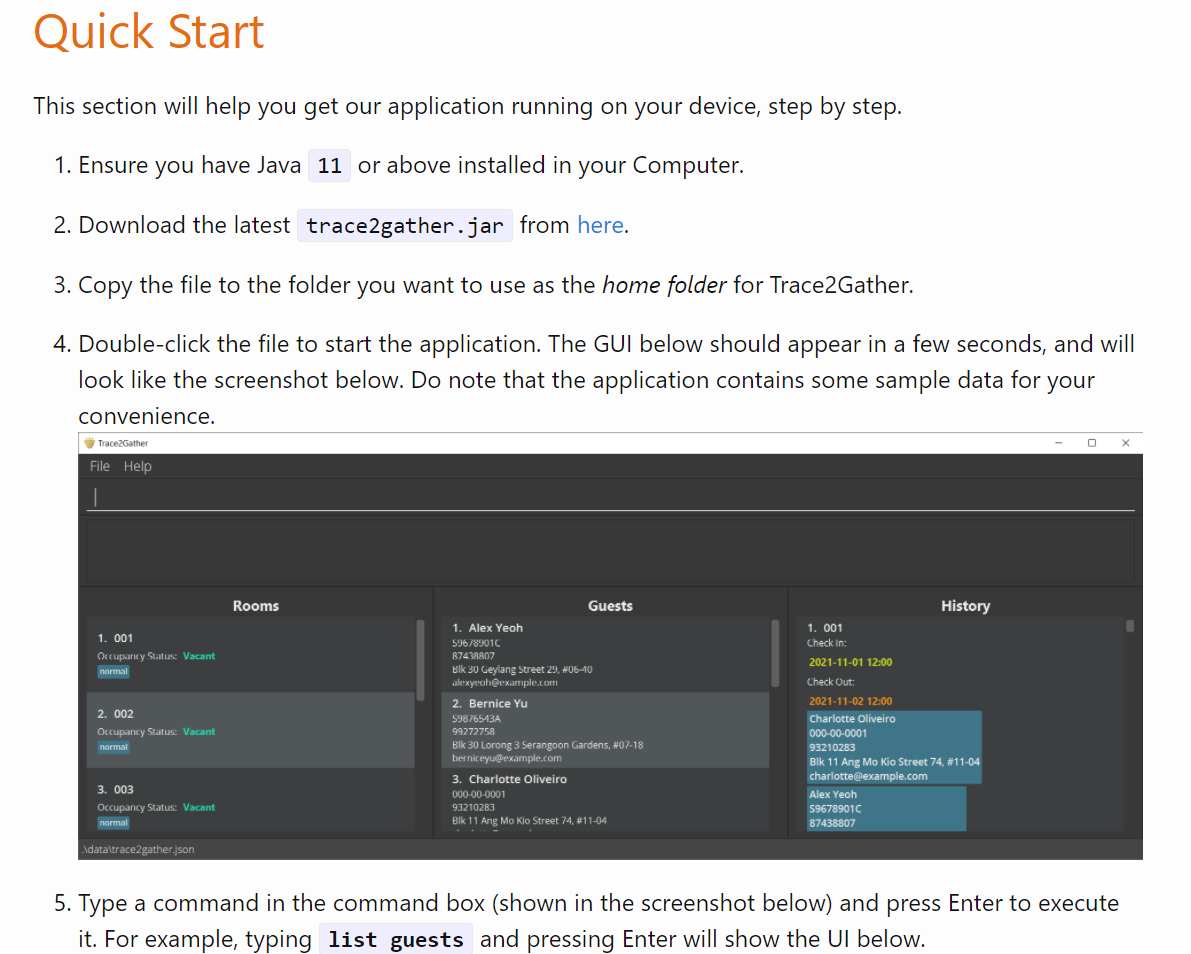Click Charlotte Oliveiro guest card in History
Screen dimensions: 1191x954
(x=894, y=747)
